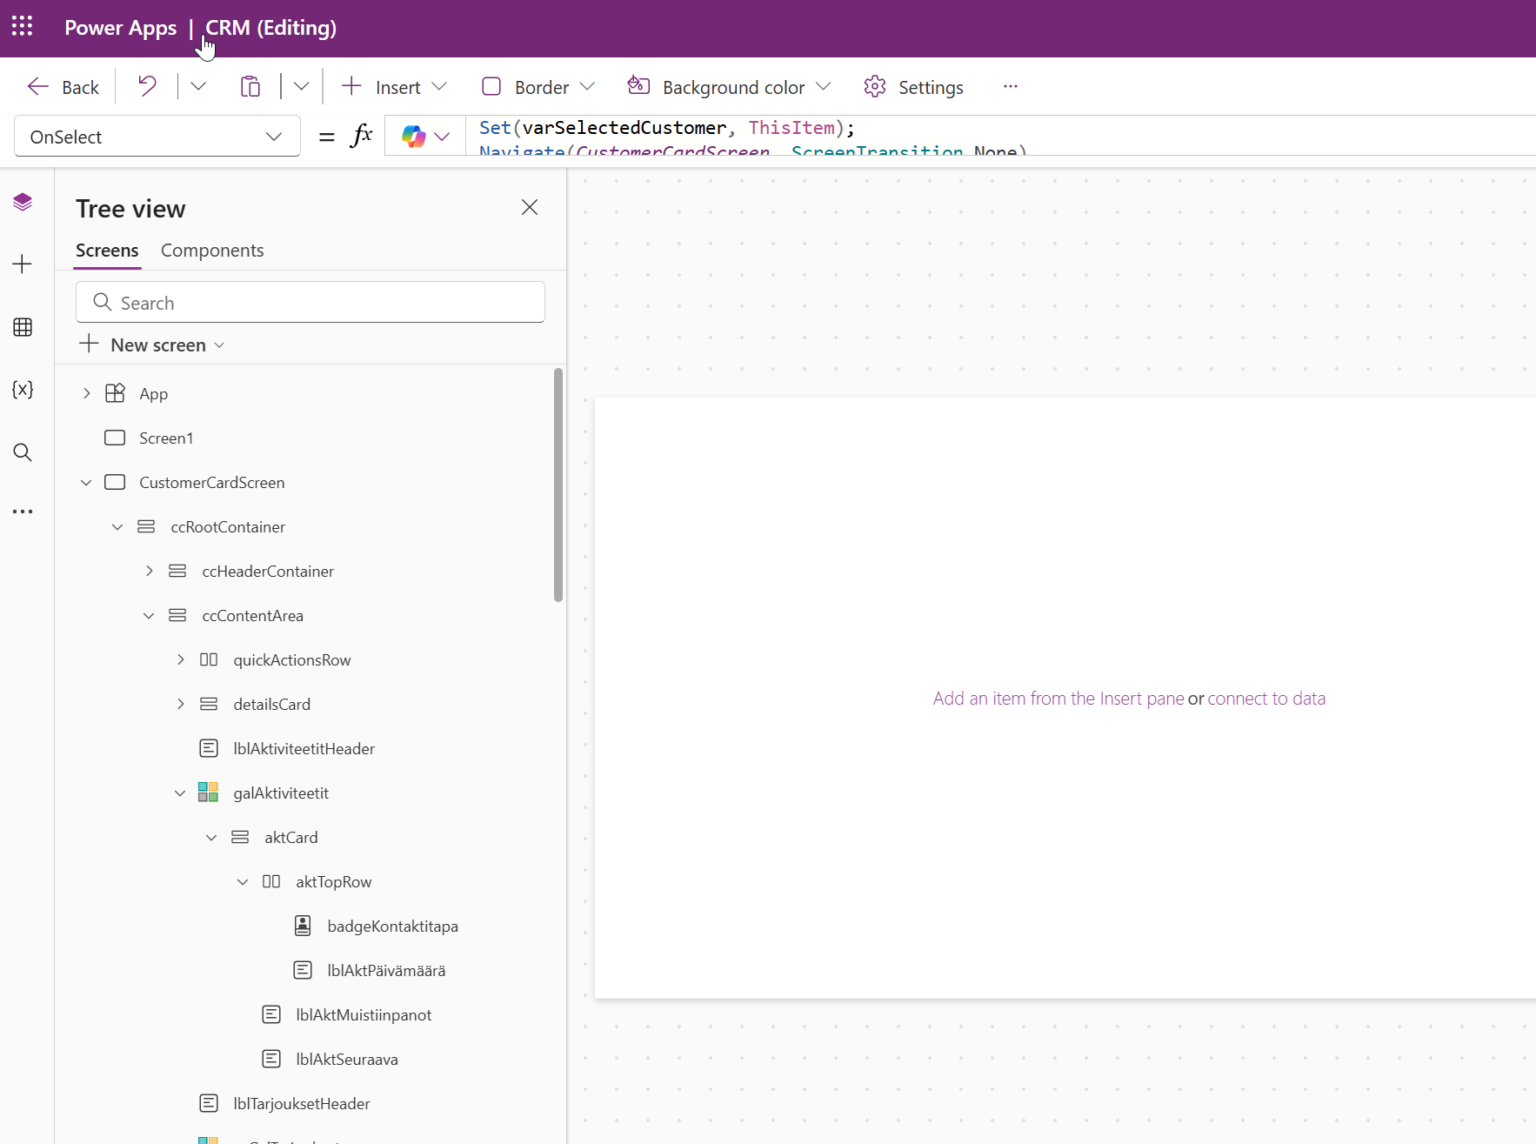Open the Border options

click(538, 87)
